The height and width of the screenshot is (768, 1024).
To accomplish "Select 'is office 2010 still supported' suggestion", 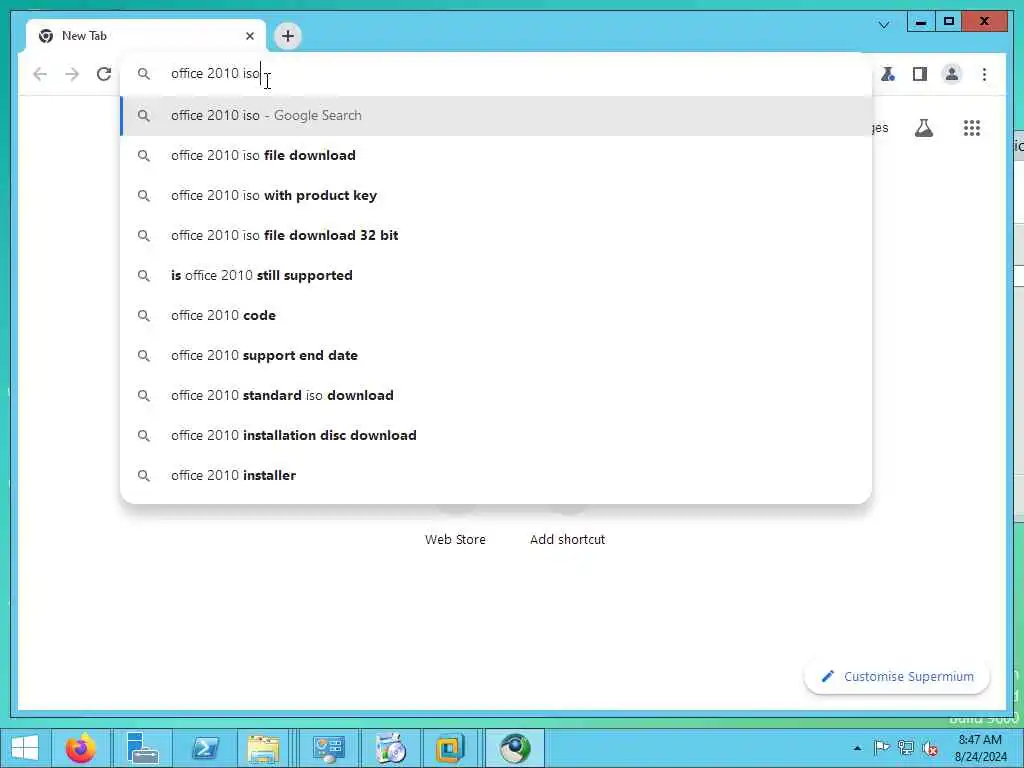I will pos(496,275).
